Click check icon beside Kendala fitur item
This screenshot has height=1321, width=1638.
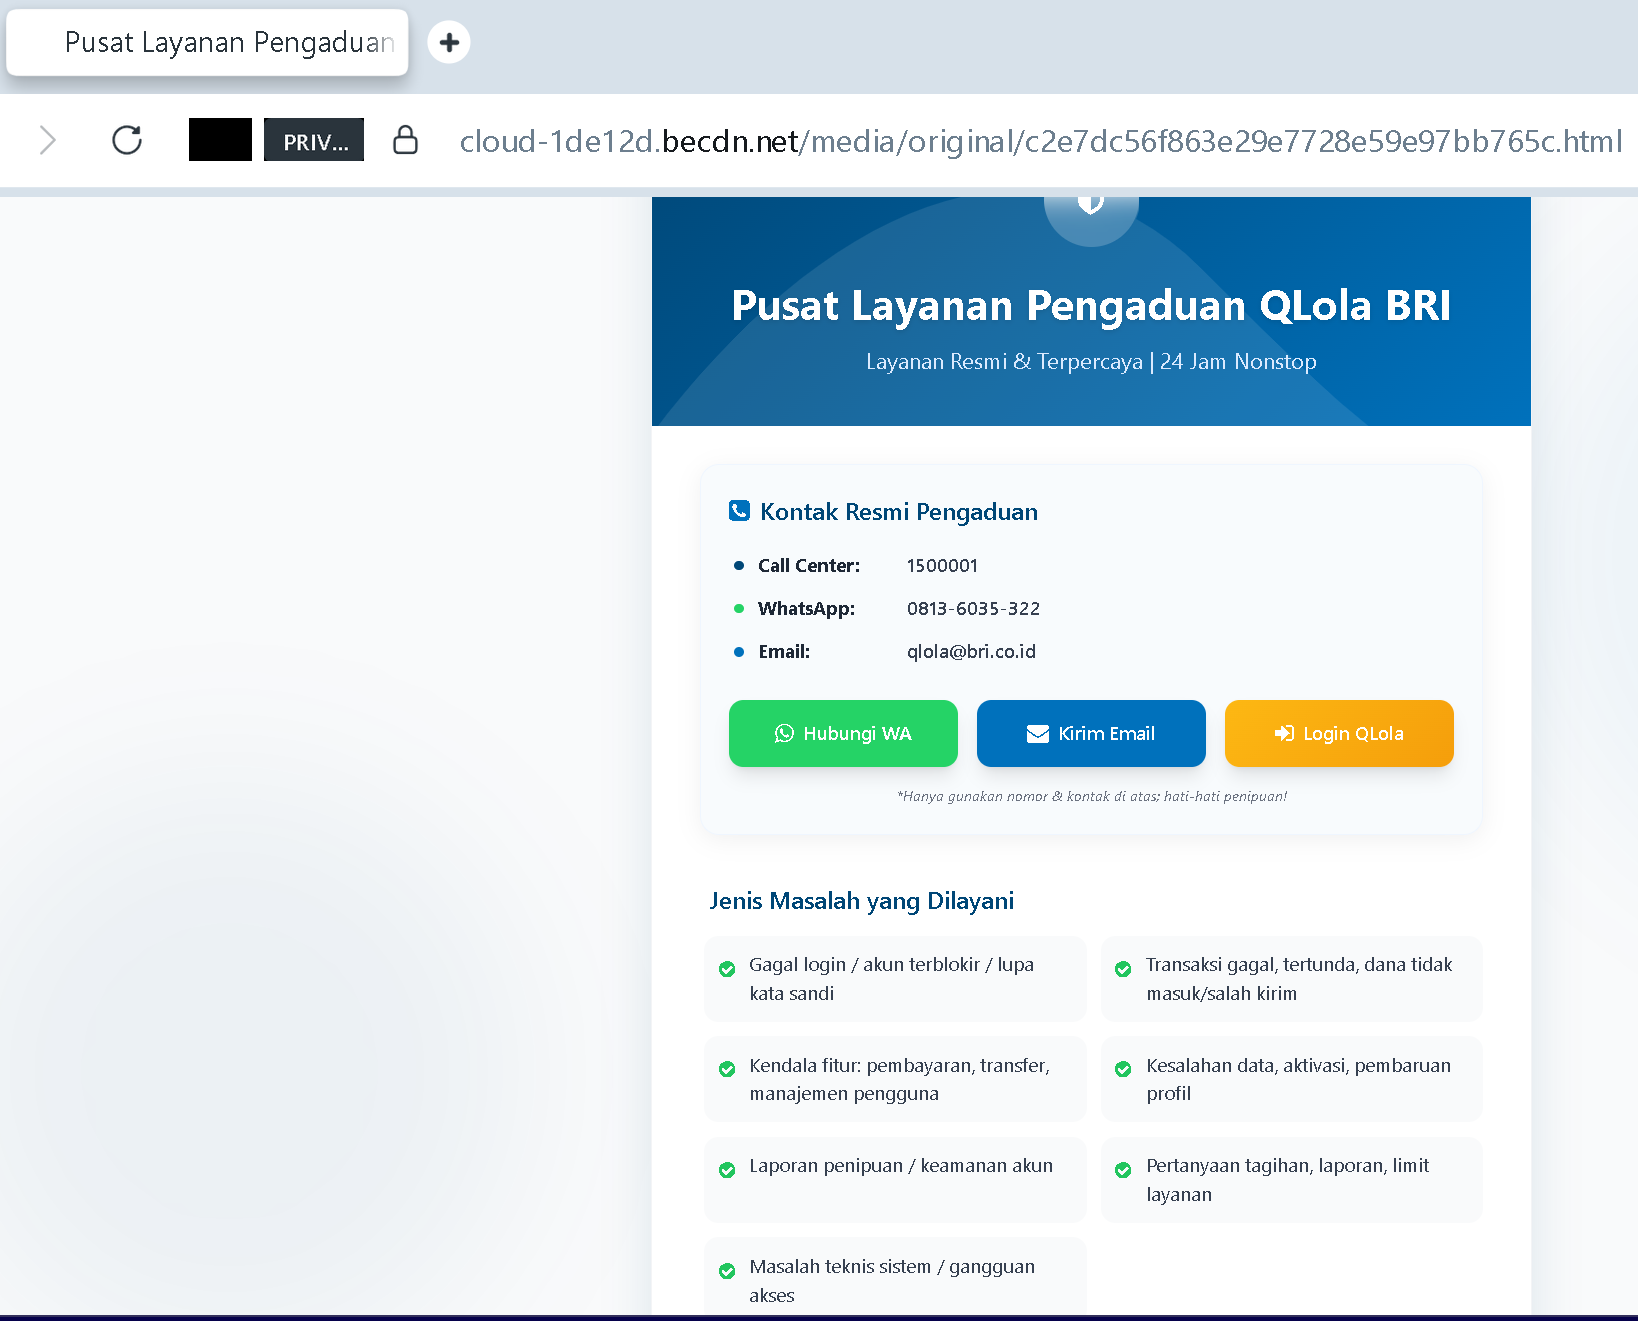[727, 1069]
